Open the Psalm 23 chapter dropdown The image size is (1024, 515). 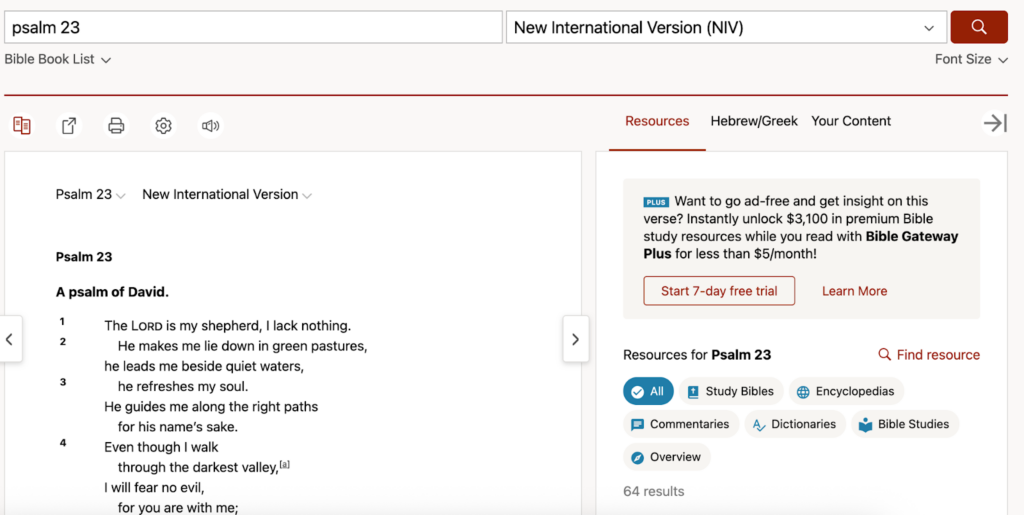(x=90, y=195)
